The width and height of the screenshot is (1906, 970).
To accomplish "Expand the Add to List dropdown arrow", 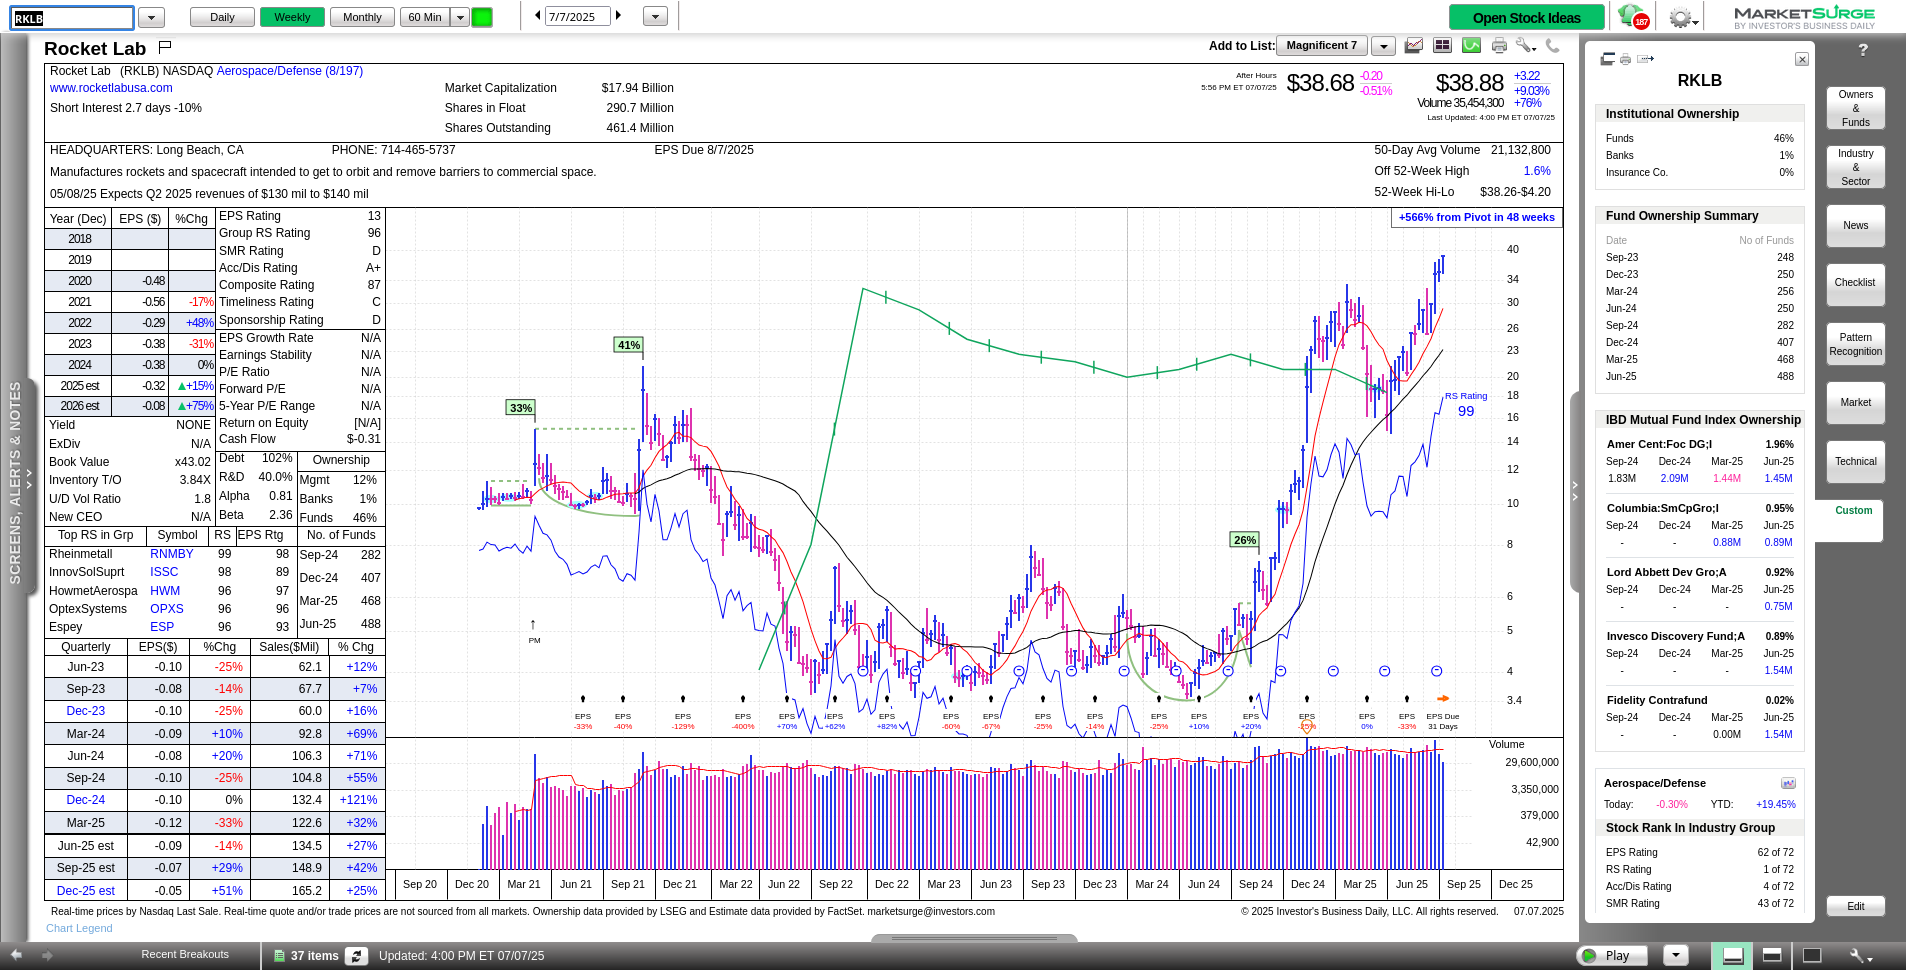I will click(1383, 46).
